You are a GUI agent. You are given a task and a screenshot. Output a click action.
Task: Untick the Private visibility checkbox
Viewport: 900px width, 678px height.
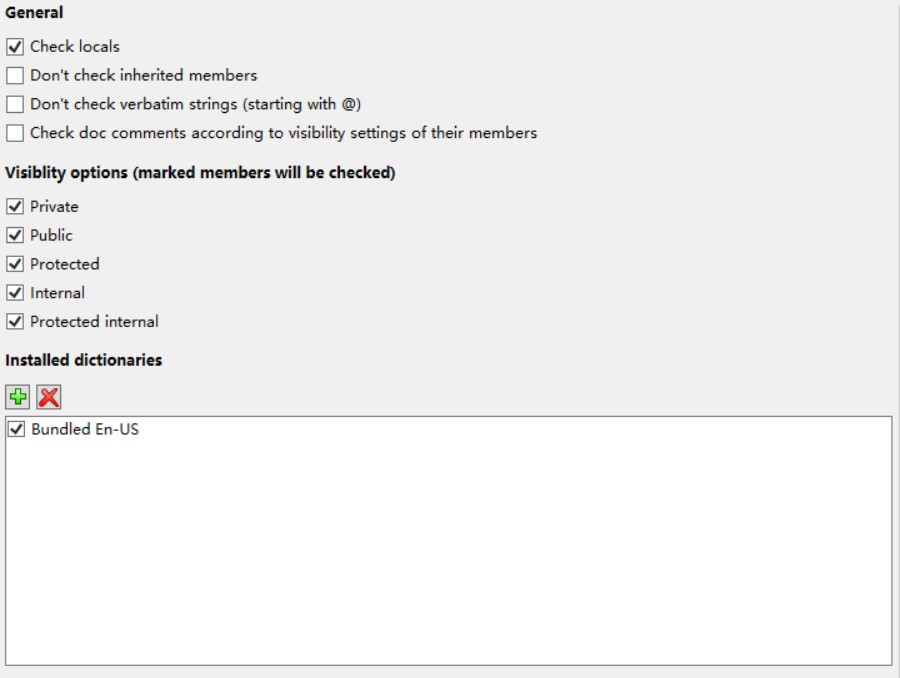point(15,207)
